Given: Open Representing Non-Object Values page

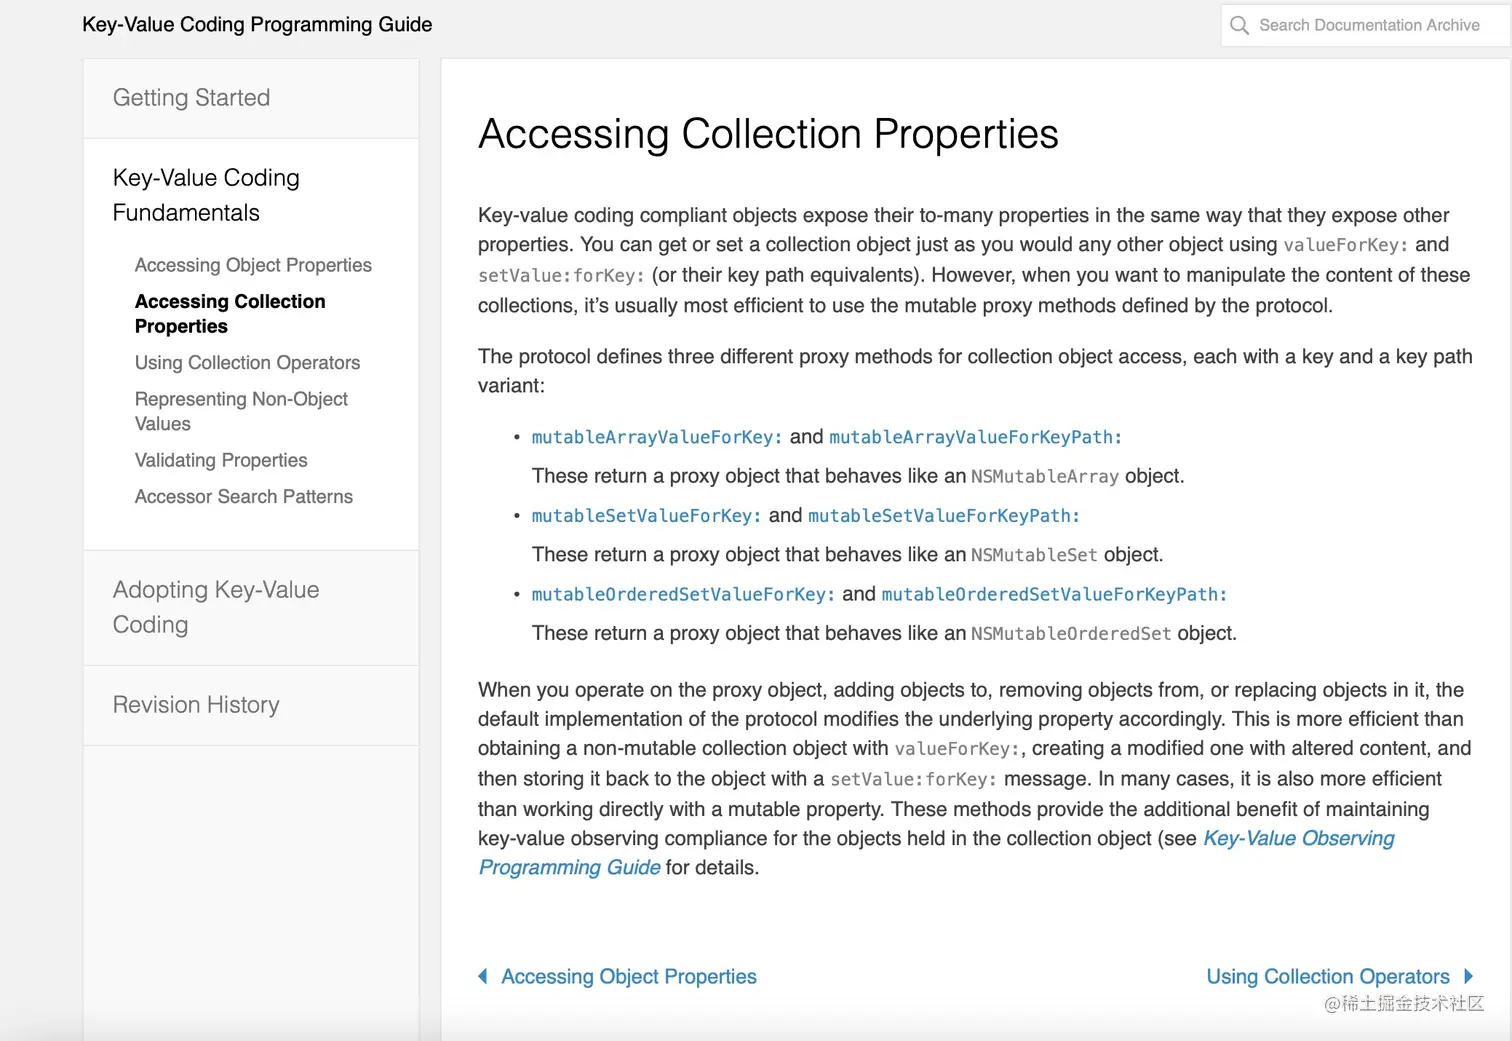Looking at the screenshot, I should [241, 411].
